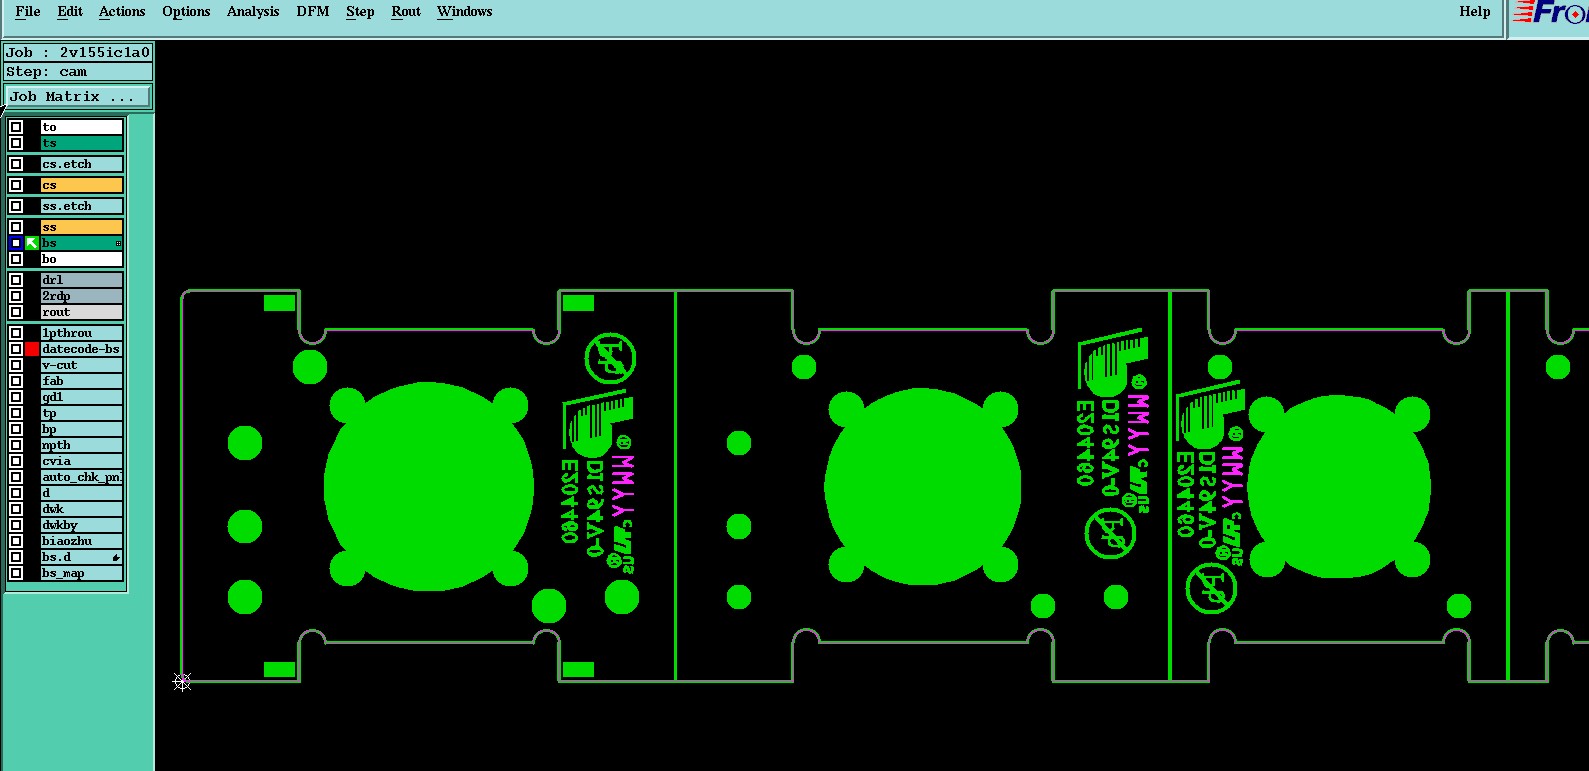Select the 'bs_map' layer name
Image resolution: width=1589 pixels, height=771 pixels.
(82, 573)
